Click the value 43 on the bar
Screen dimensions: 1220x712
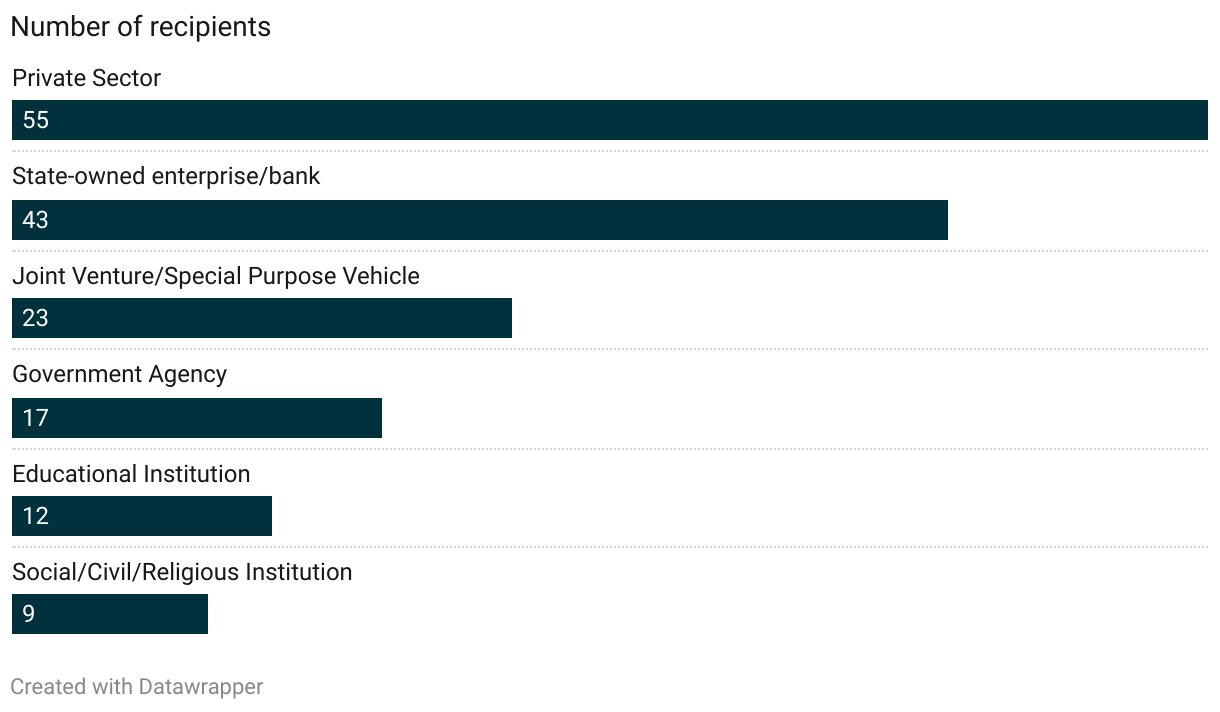point(35,220)
